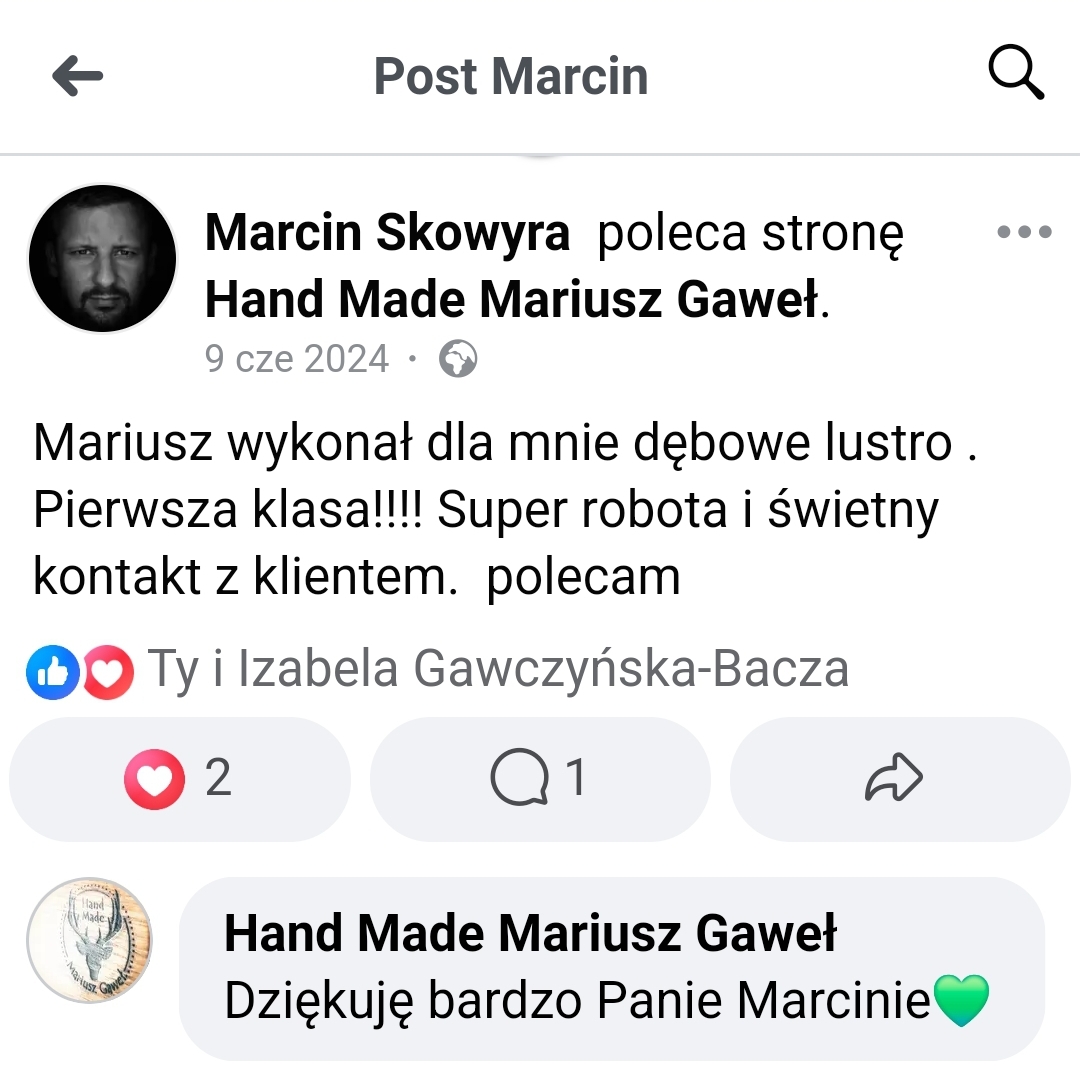Click the green heart emoji in comment
This screenshot has width=1080, height=1074.
tap(962, 1000)
